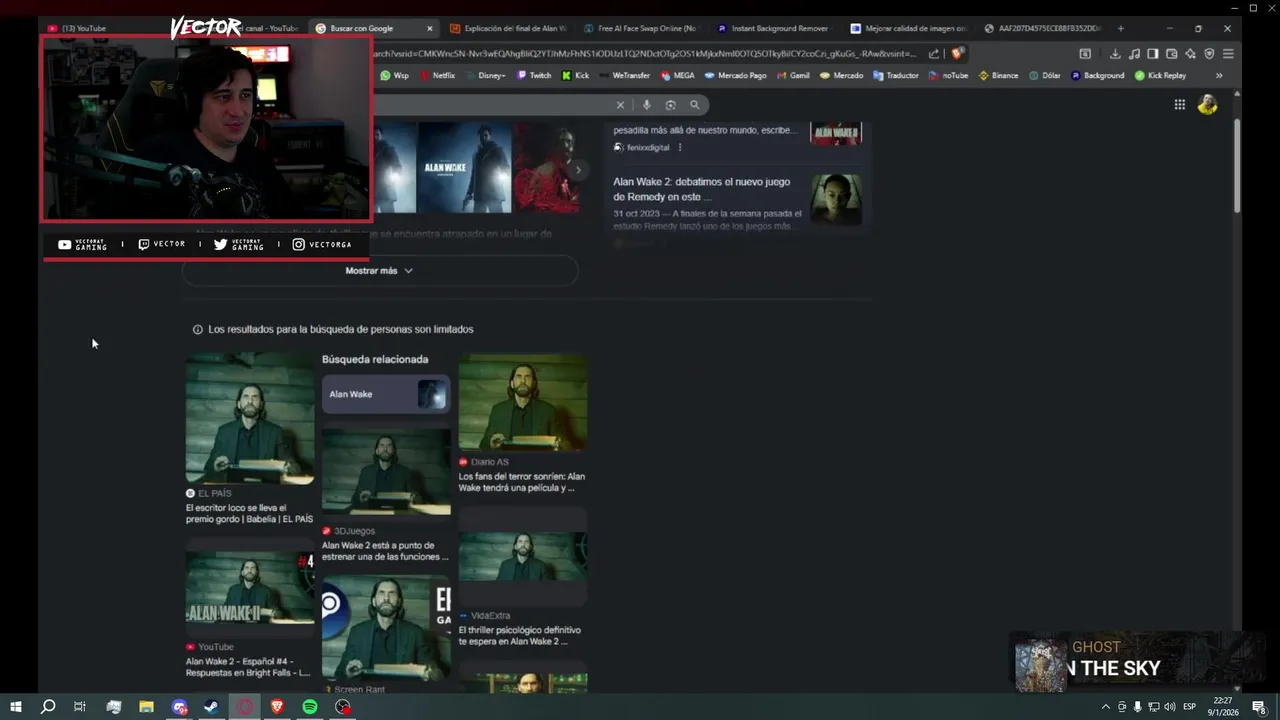Expand Mostrar más results
This screenshot has width=1280, height=720.
[379, 271]
